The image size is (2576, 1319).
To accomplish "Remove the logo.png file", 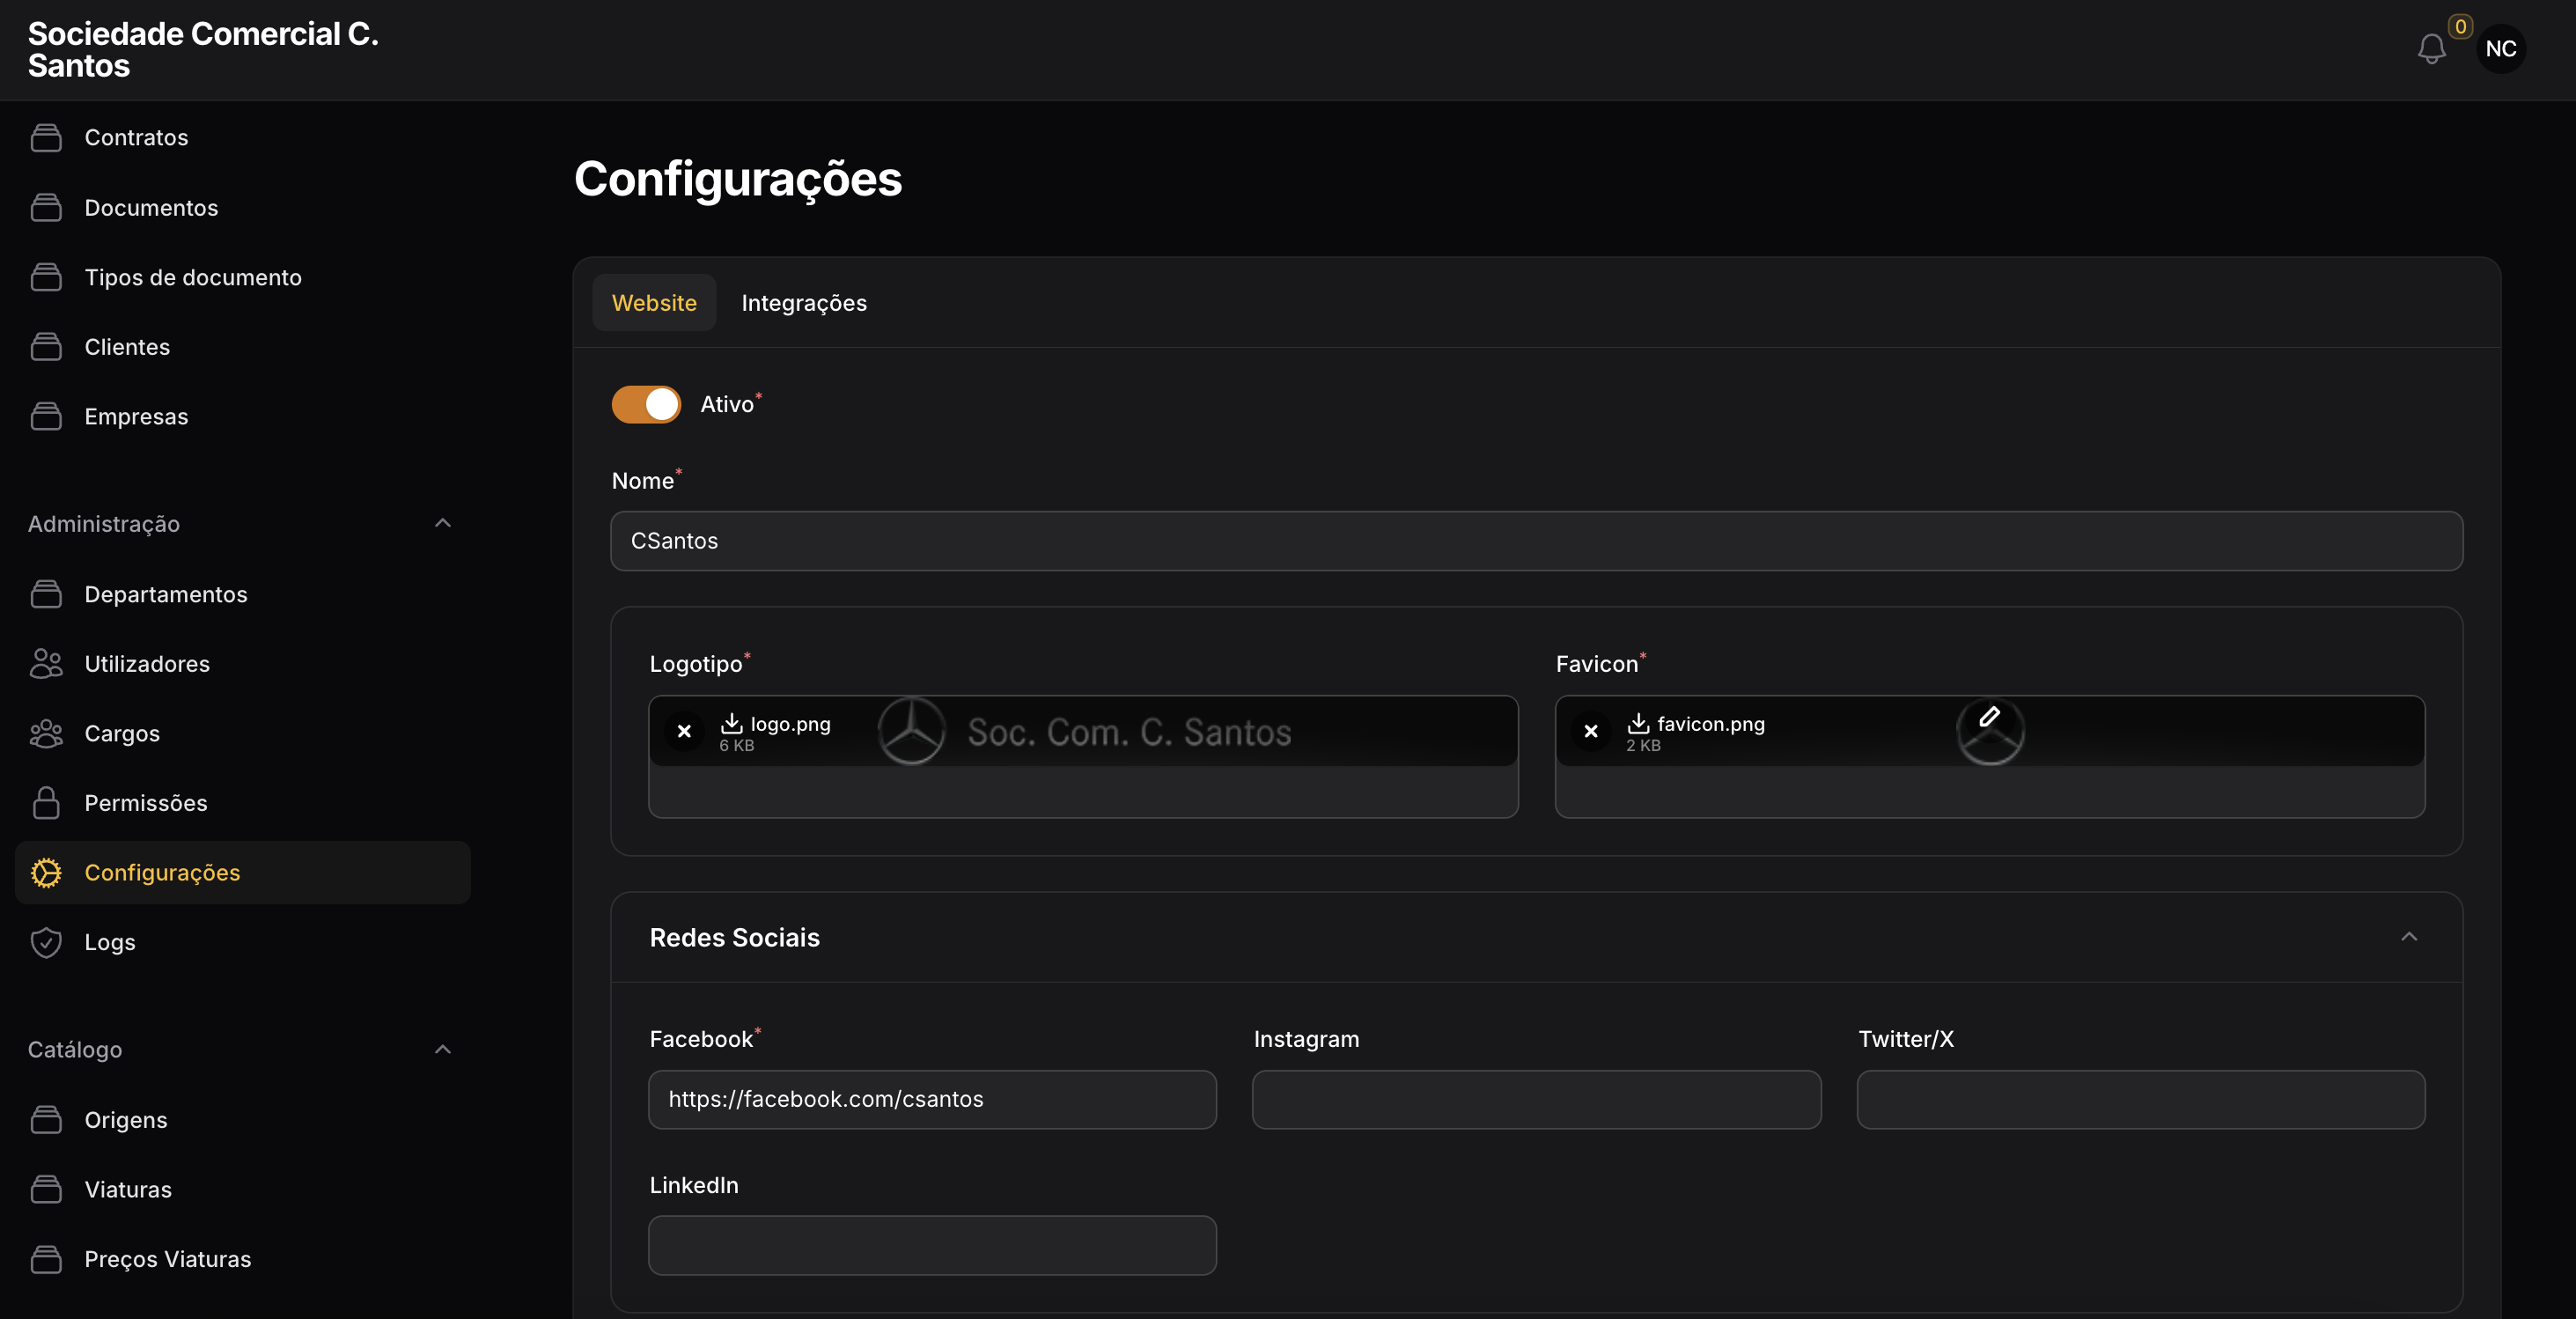I will tap(684, 731).
